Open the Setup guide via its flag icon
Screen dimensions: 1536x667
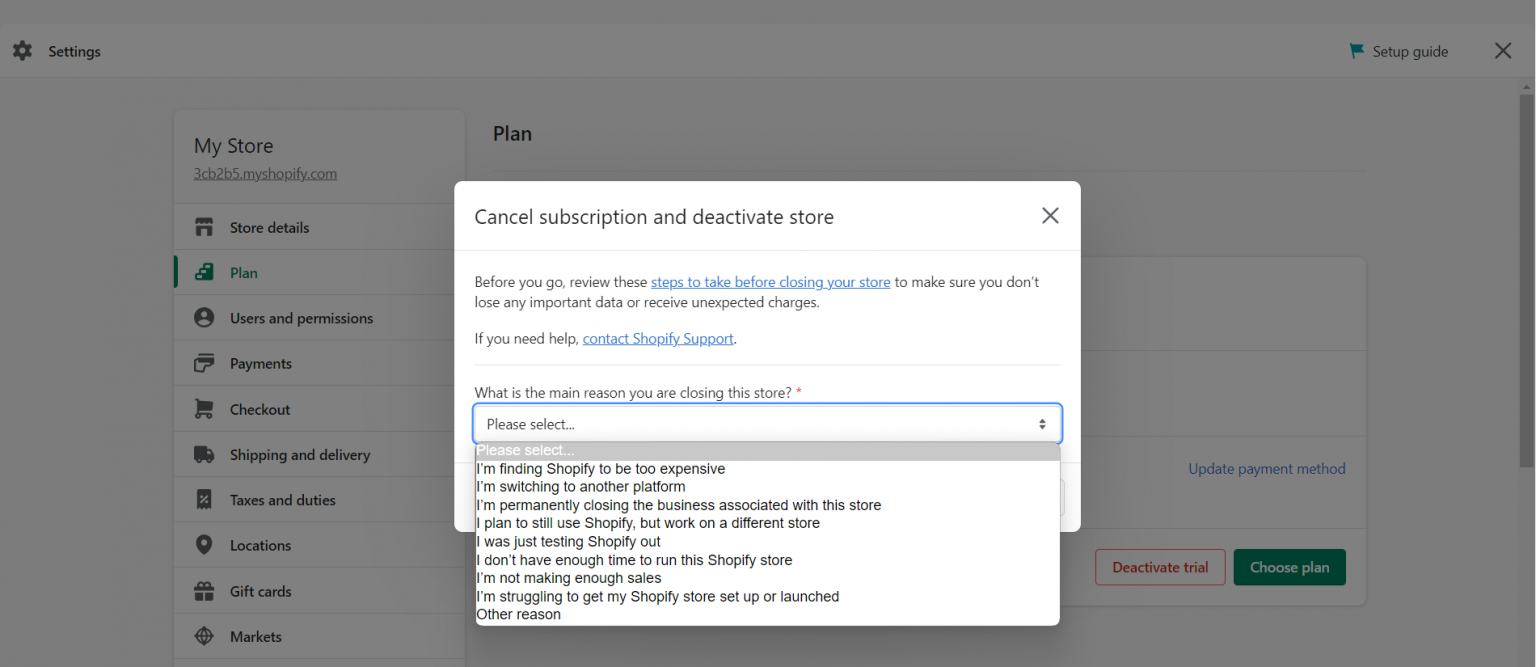1356,50
